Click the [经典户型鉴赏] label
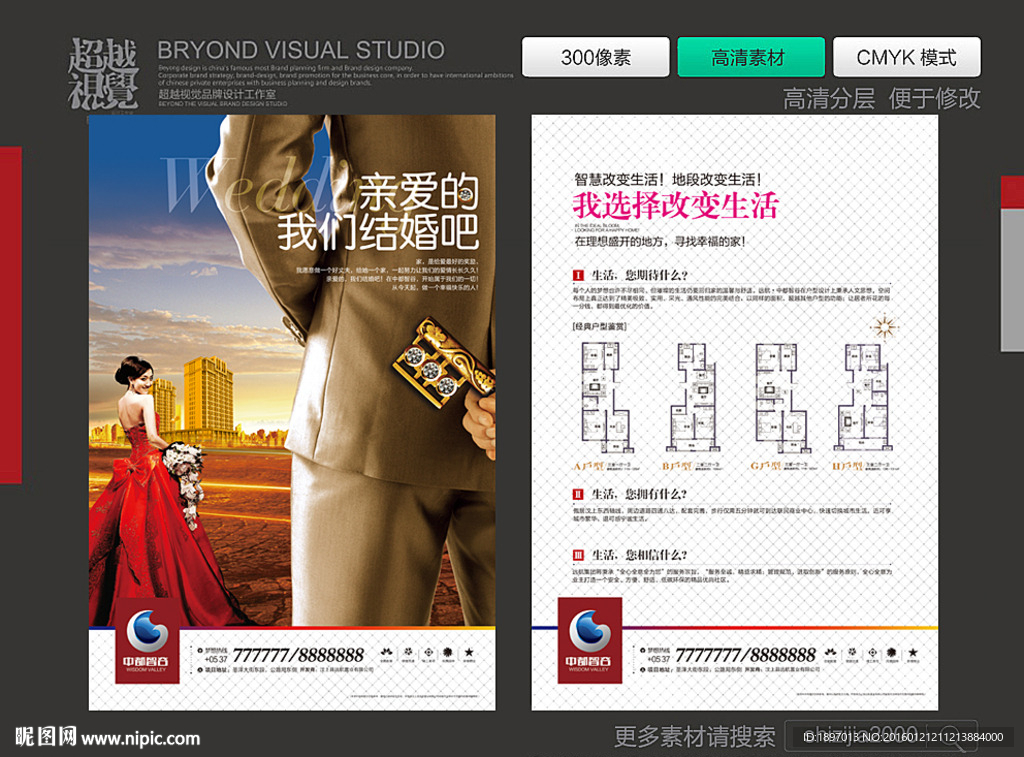1024x757 pixels. pyautogui.click(x=600, y=326)
